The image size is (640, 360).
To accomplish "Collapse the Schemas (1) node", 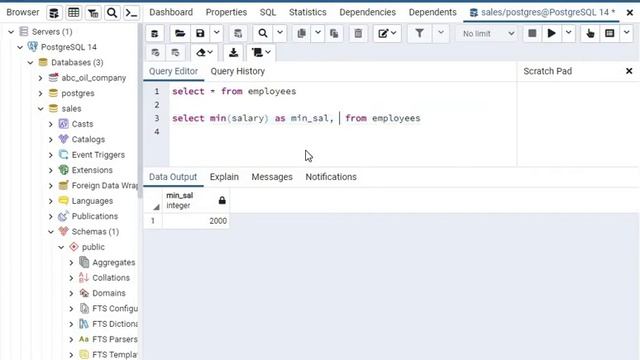I will 51,232.
